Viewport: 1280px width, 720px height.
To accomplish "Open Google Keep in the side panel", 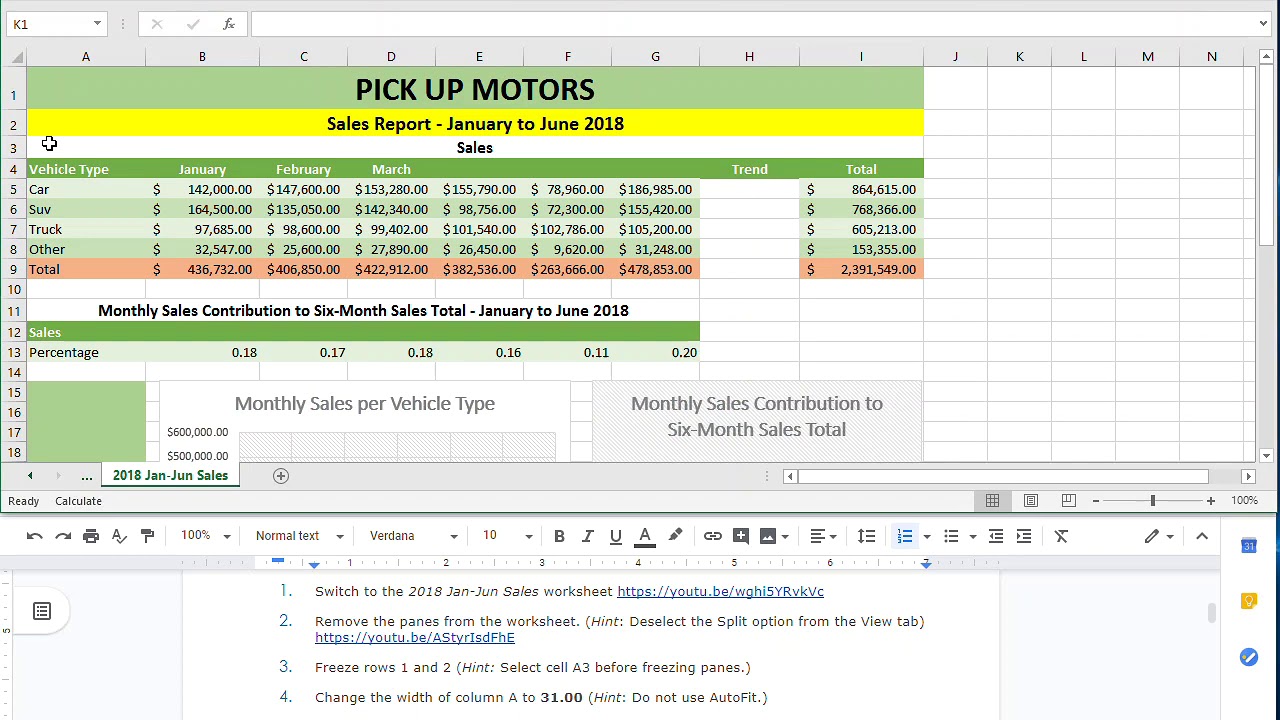I will pyautogui.click(x=1249, y=601).
